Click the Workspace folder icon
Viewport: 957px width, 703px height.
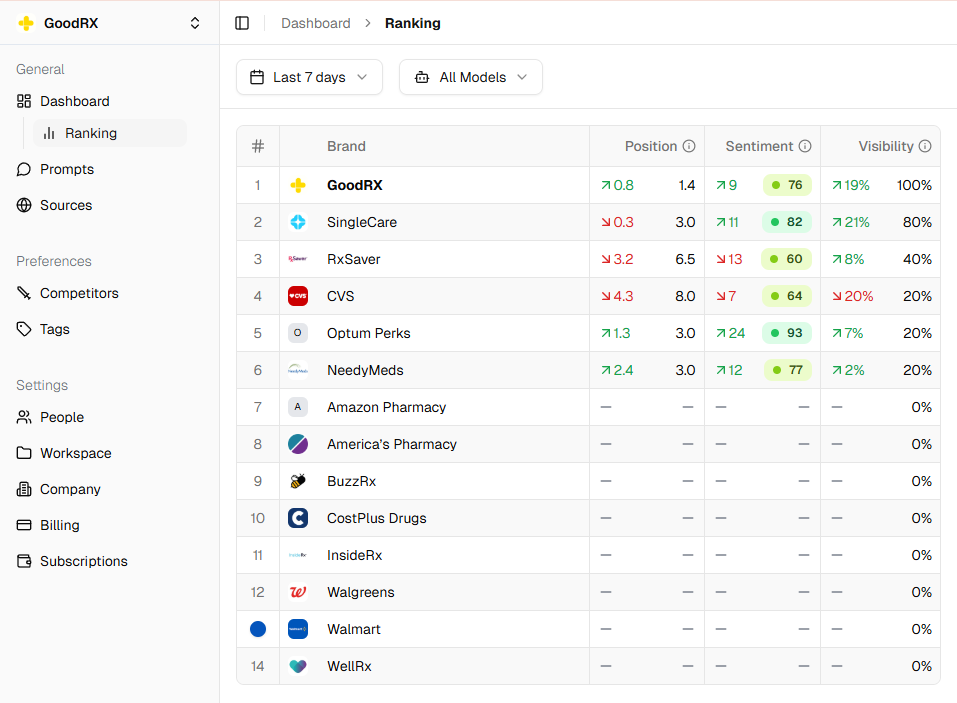click(24, 453)
